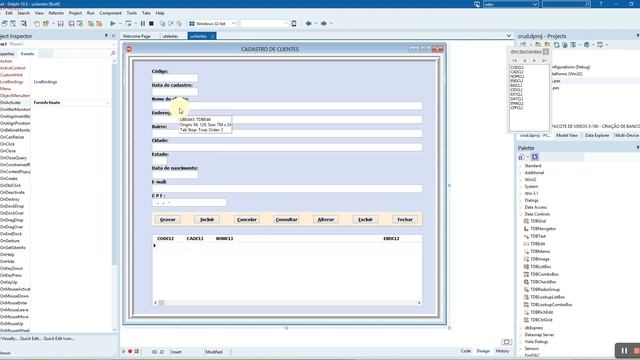Click the CPF masked input field
Screen dimensions: 640x360
(189, 202)
